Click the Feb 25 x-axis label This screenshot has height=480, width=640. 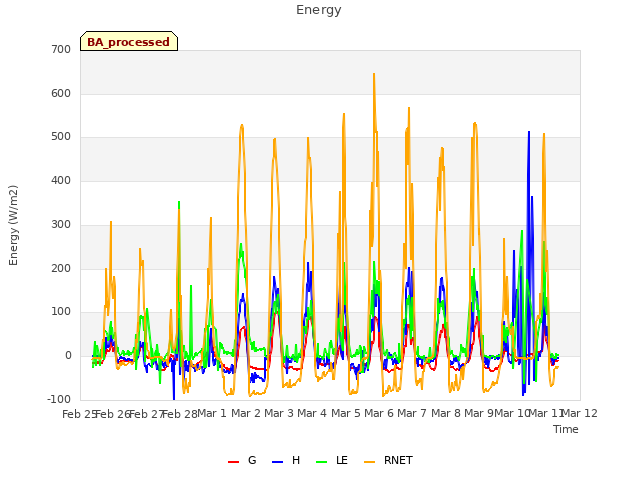pos(79,415)
